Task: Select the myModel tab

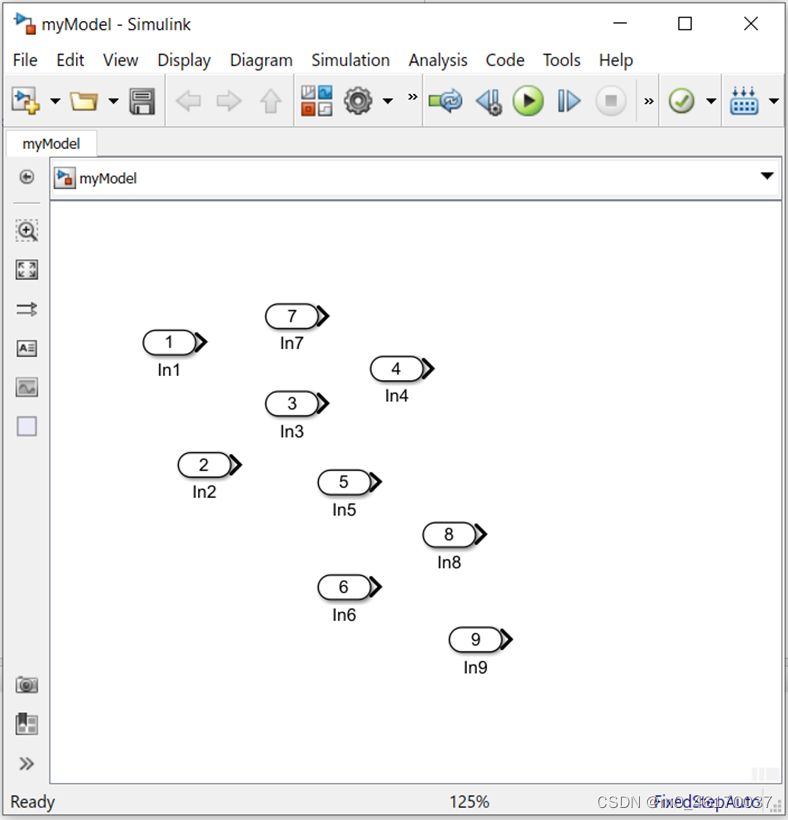Action: pyautogui.click(x=51, y=144)
